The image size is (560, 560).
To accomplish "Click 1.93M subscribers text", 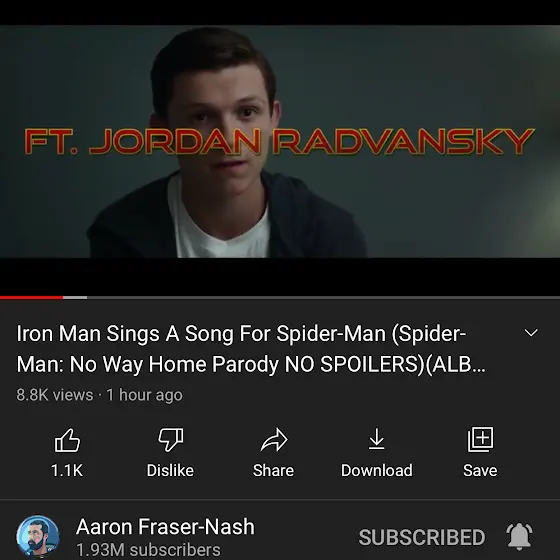I will tap(149, 550).
